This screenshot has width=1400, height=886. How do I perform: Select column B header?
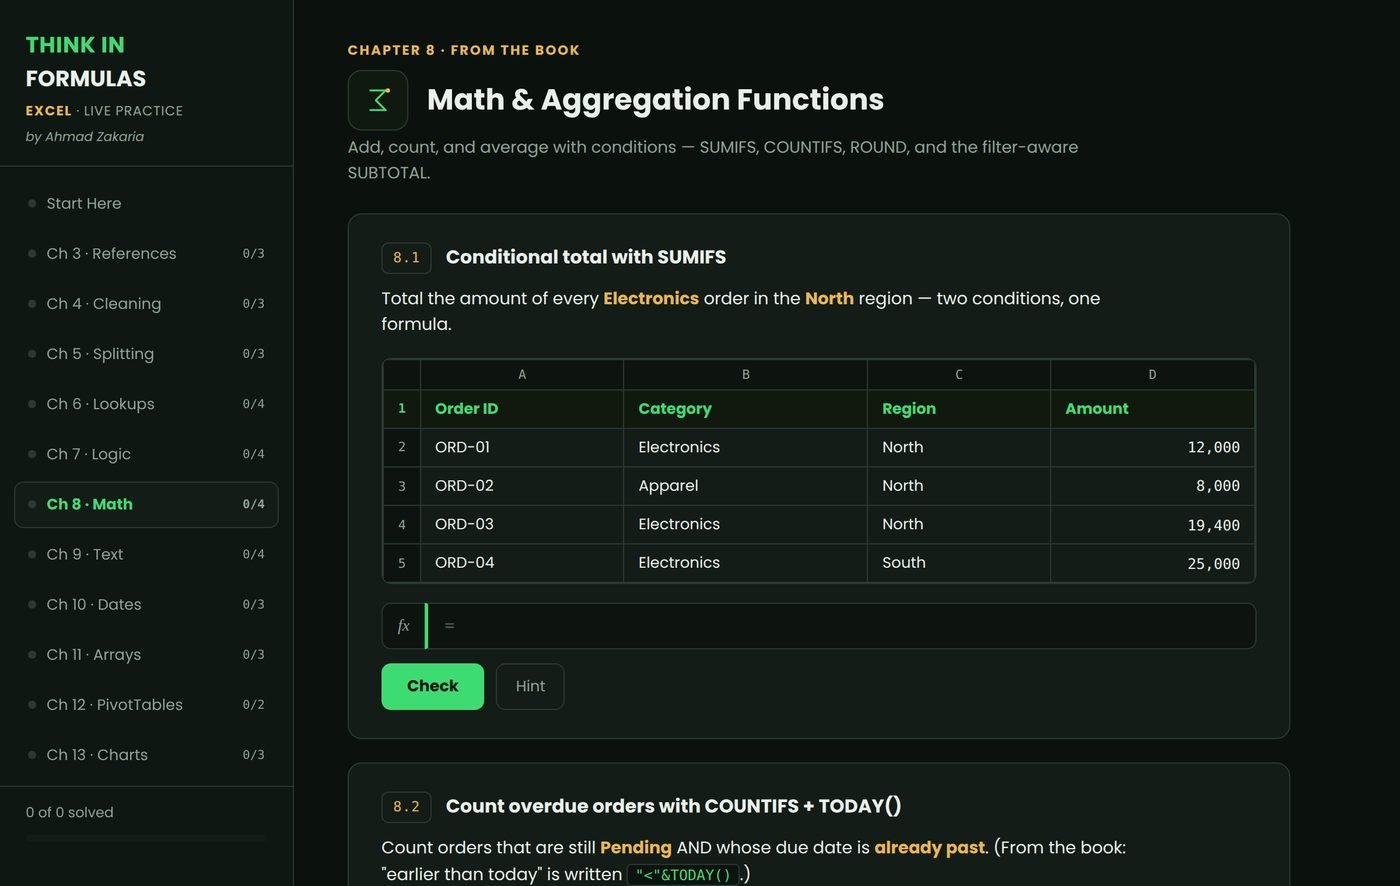pyautogui.click(x=745, y=374)
